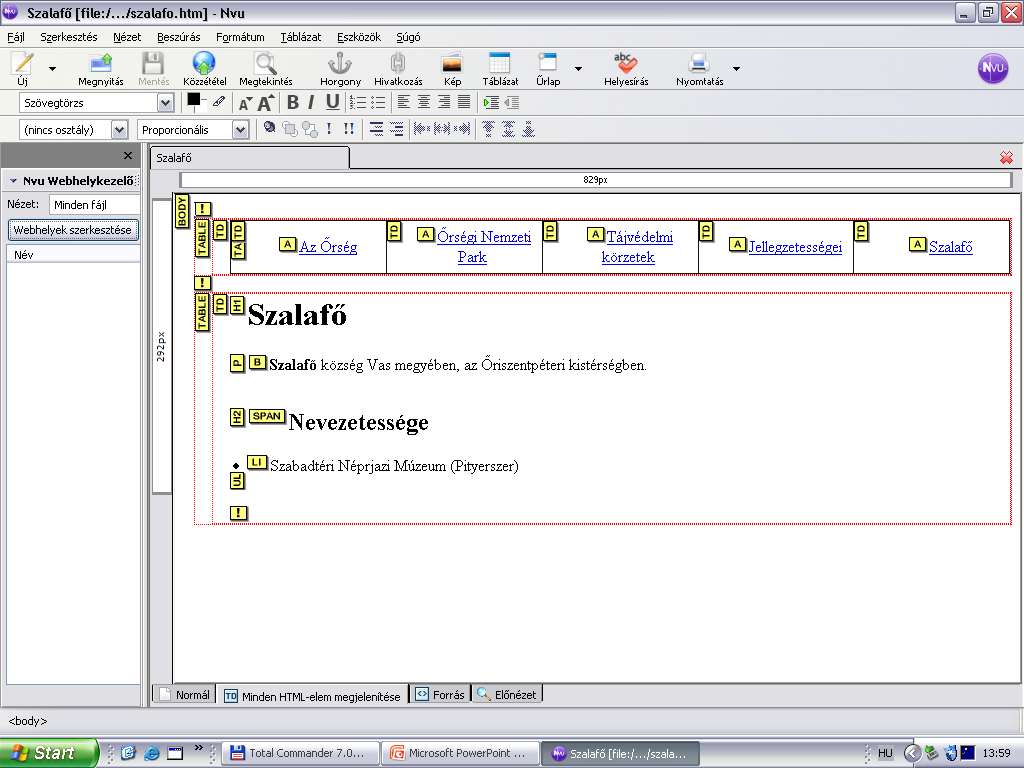Create a new page with the Új icon

click(23, 68)
